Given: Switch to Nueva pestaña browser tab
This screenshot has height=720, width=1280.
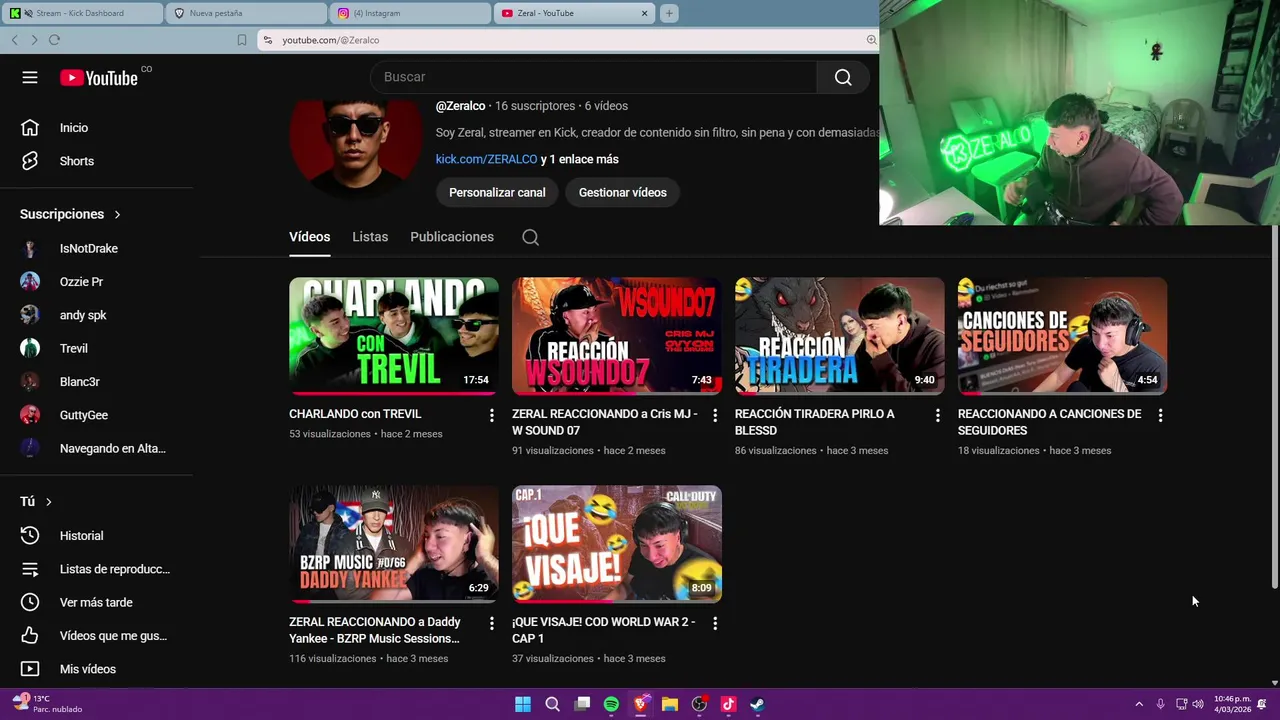Looking at the screenshot, I should (246, 13).
